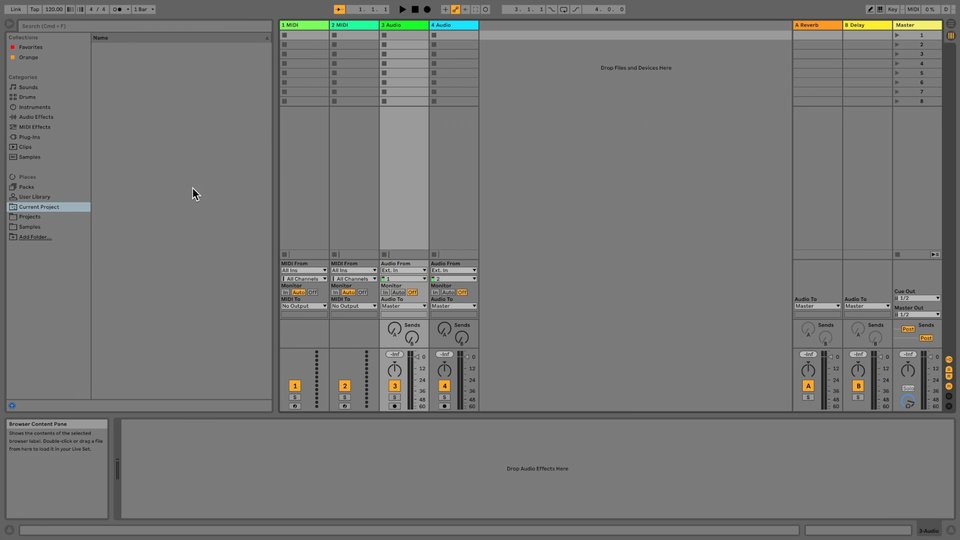Open the MIDI Effects category
Viewport: 960px width, 540px height.
pos(34,127)
